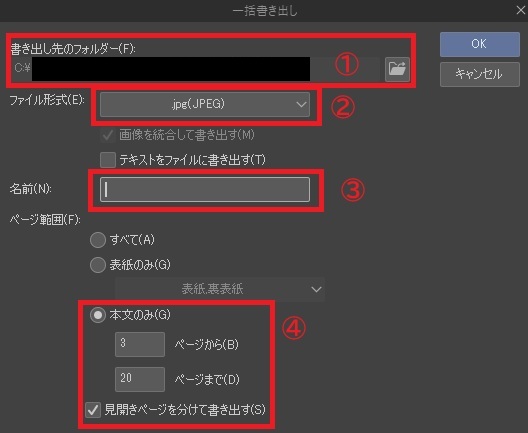Close the 一括書き出し dialog with X
This screenshot has width=528, height=433.
click(x=521, y=10)
